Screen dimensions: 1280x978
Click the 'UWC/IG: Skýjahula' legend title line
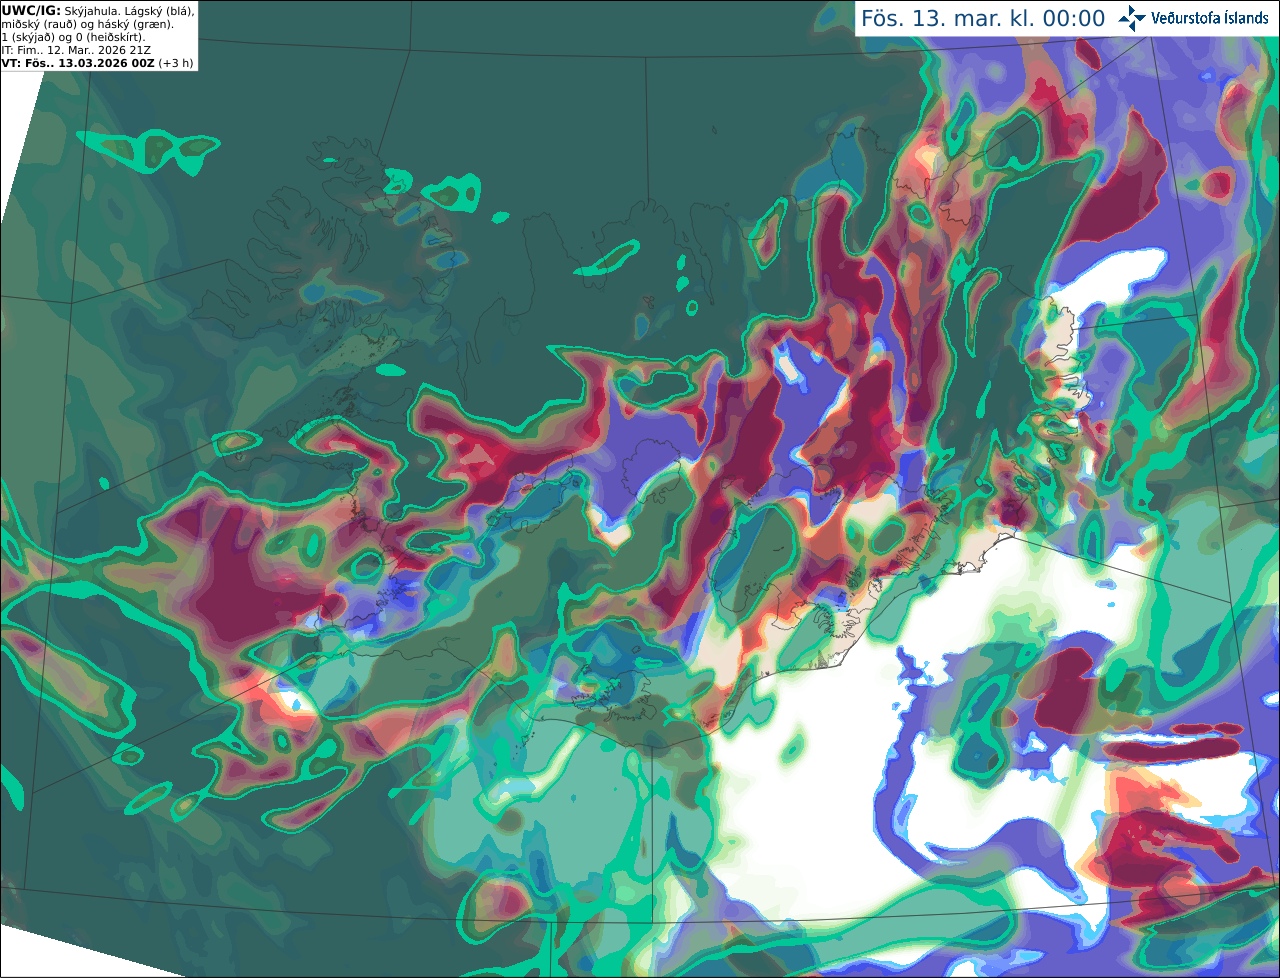click(x=98, y=10)
